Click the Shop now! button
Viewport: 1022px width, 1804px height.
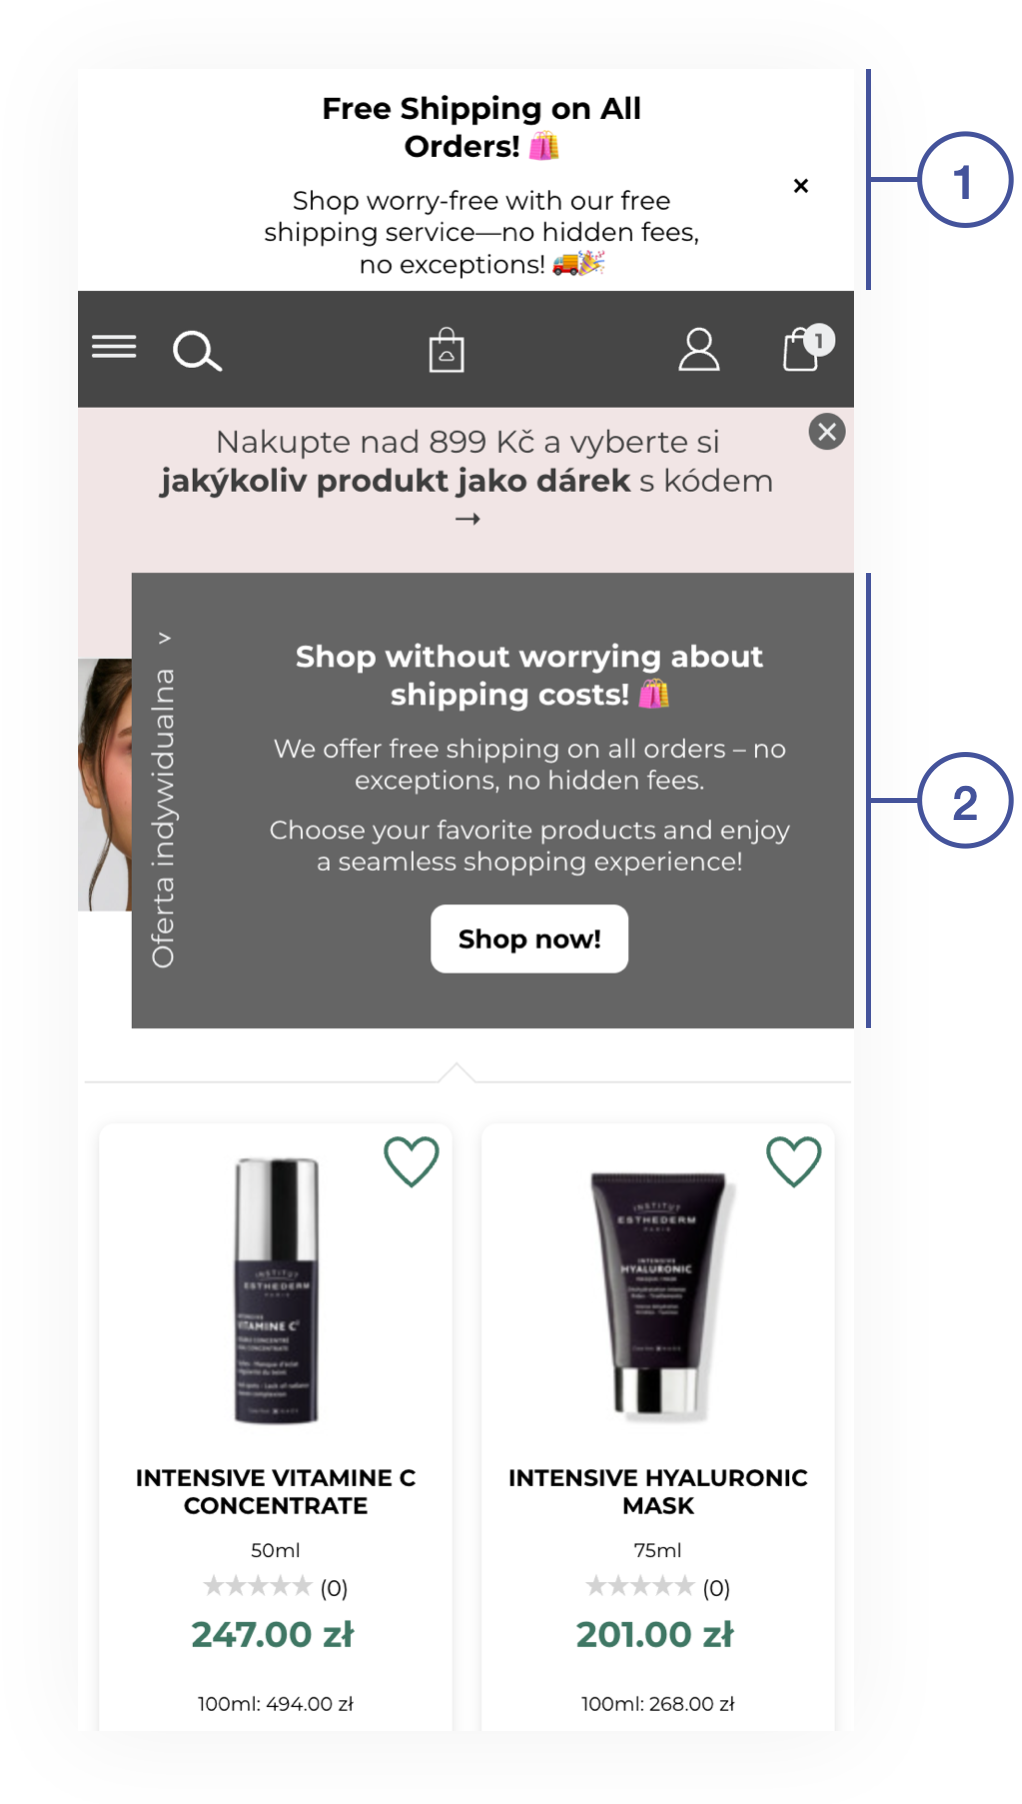(529, 939)
